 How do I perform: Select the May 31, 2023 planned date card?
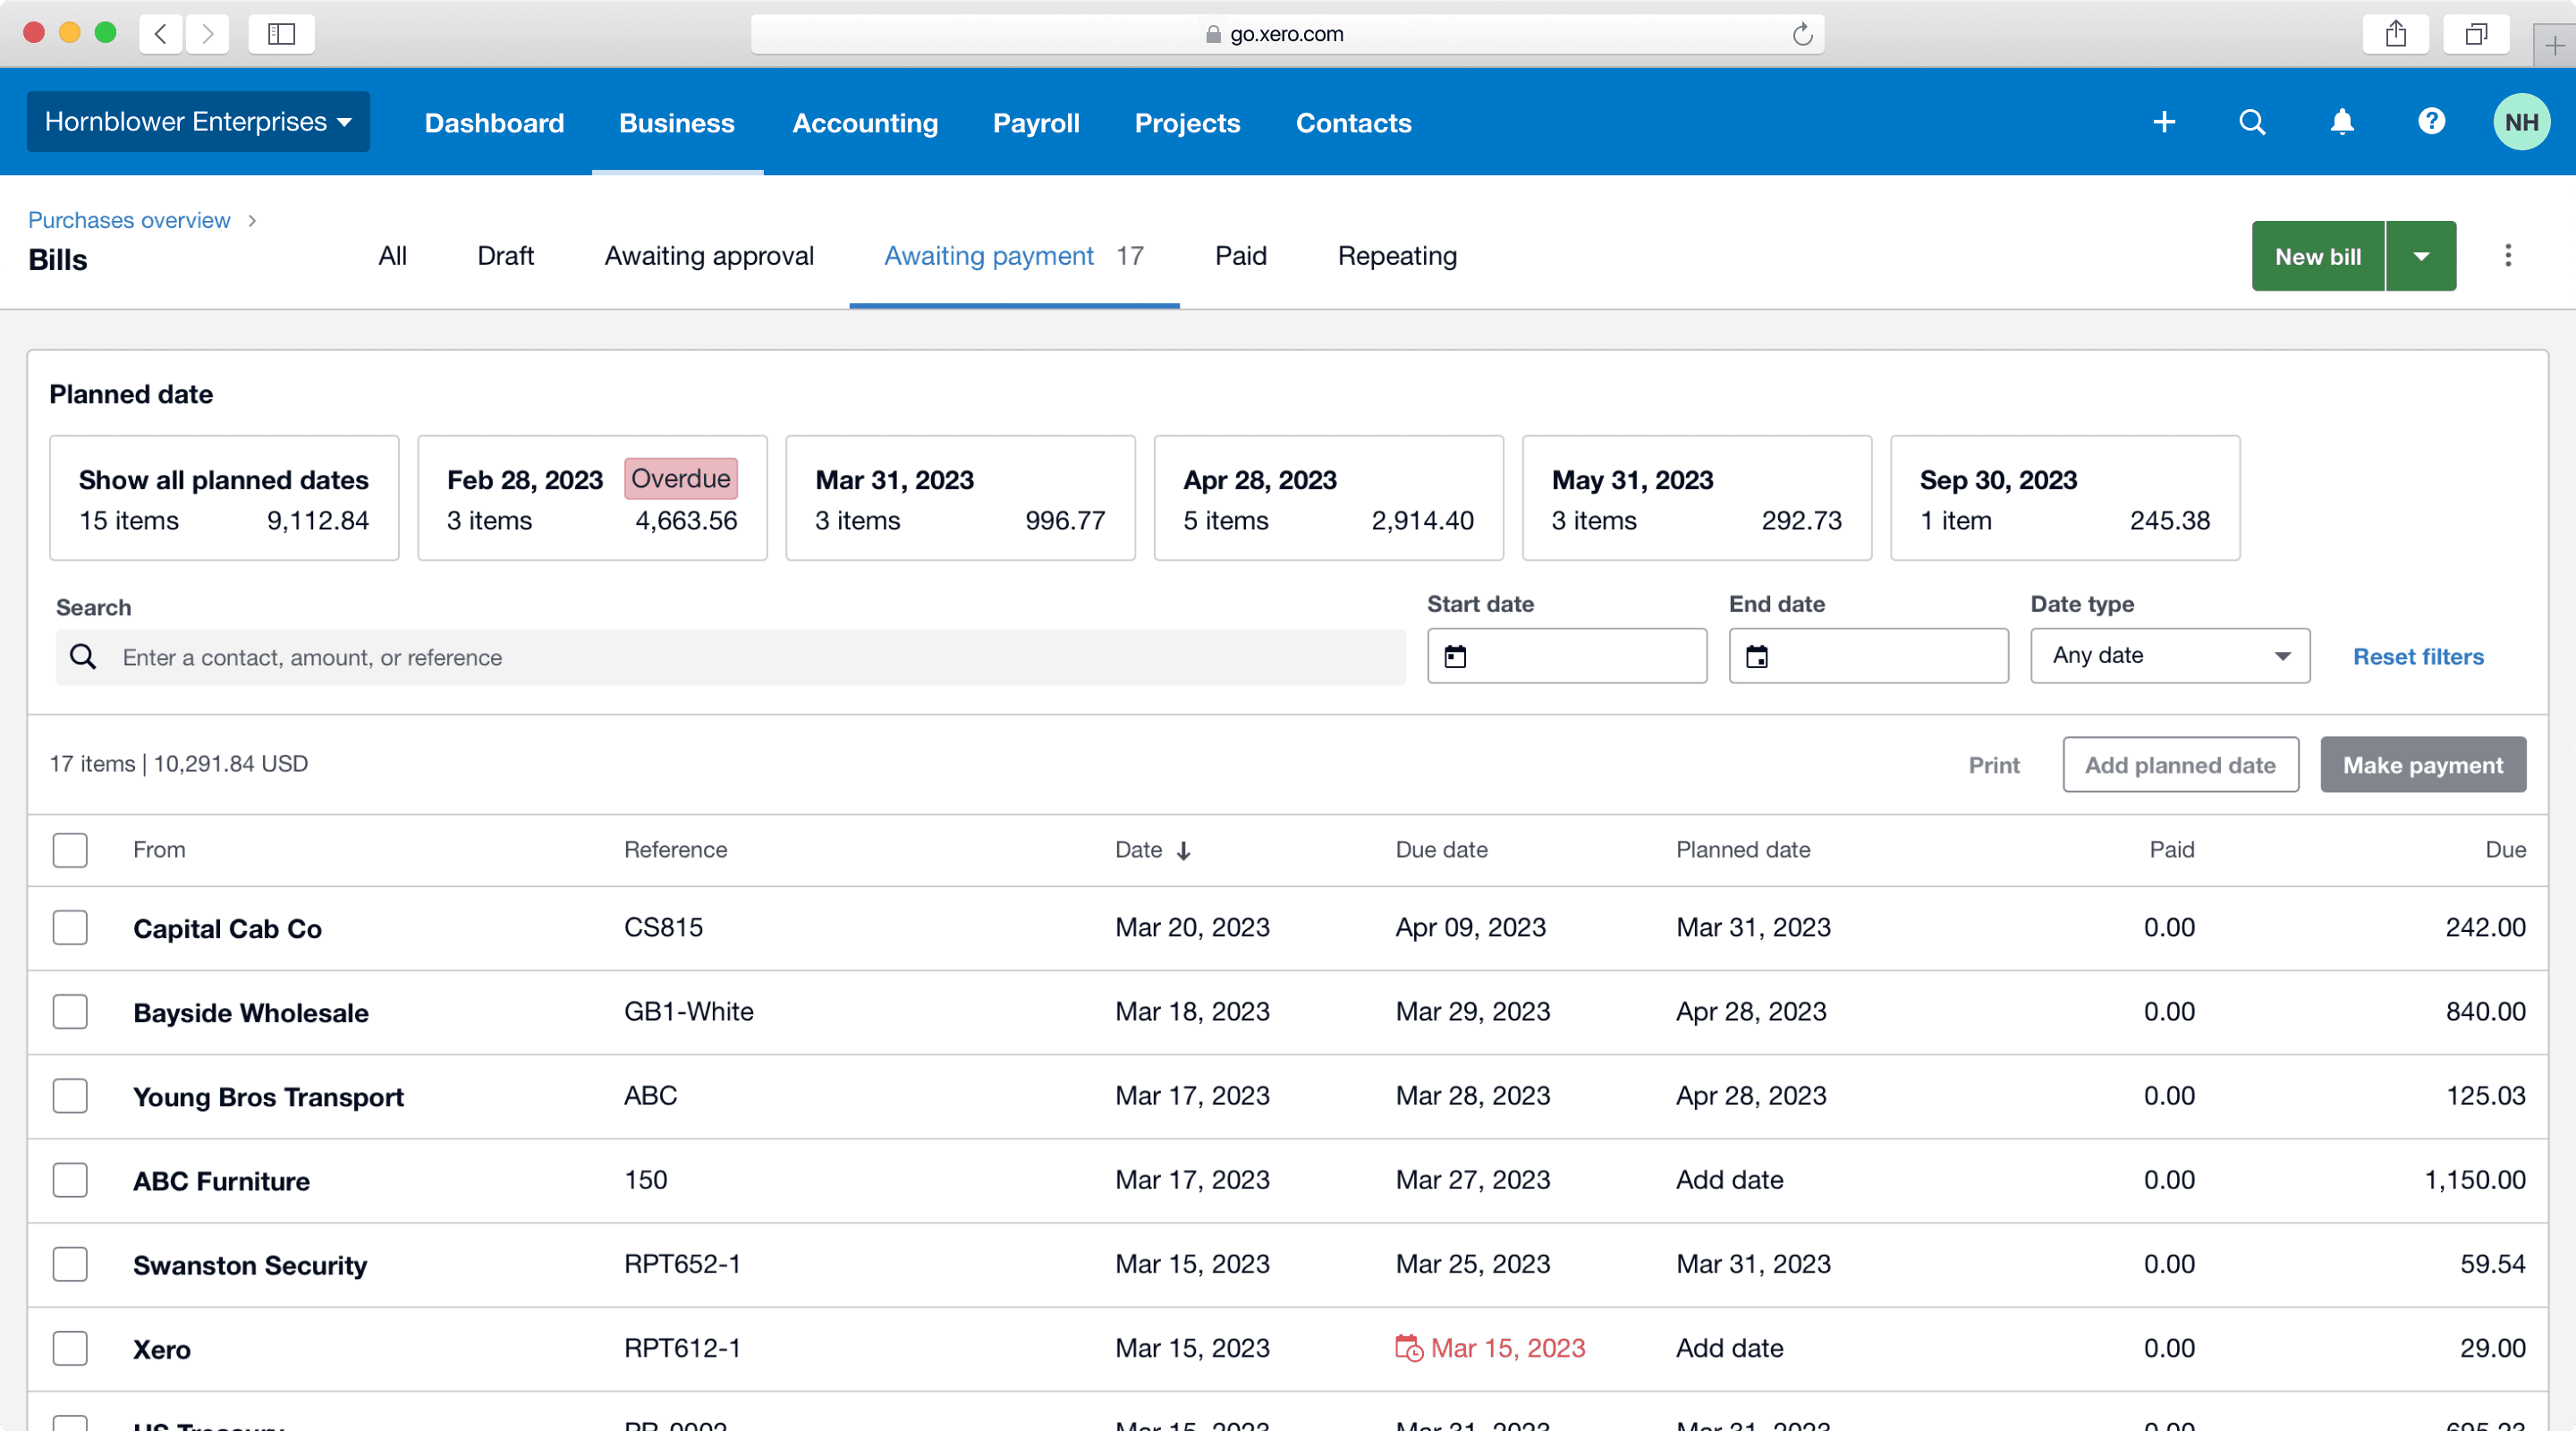[x=1697, y=498]
